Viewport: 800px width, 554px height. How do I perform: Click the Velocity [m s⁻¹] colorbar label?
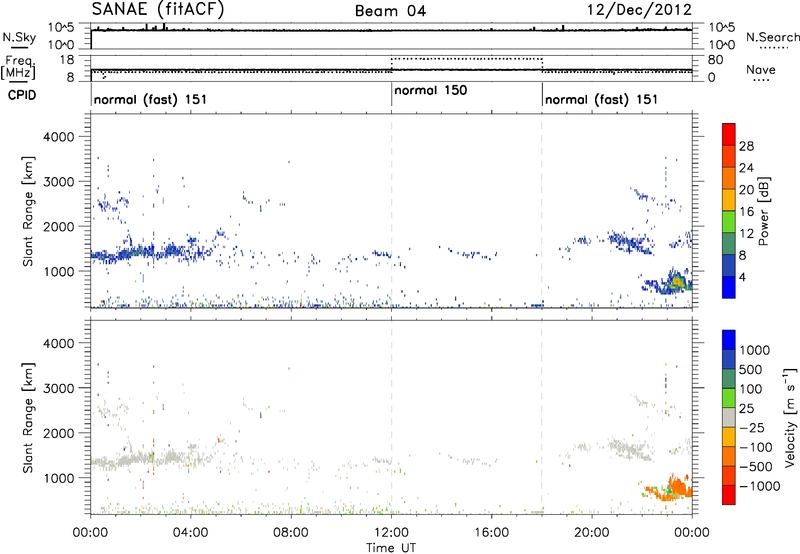pos(790,417)
